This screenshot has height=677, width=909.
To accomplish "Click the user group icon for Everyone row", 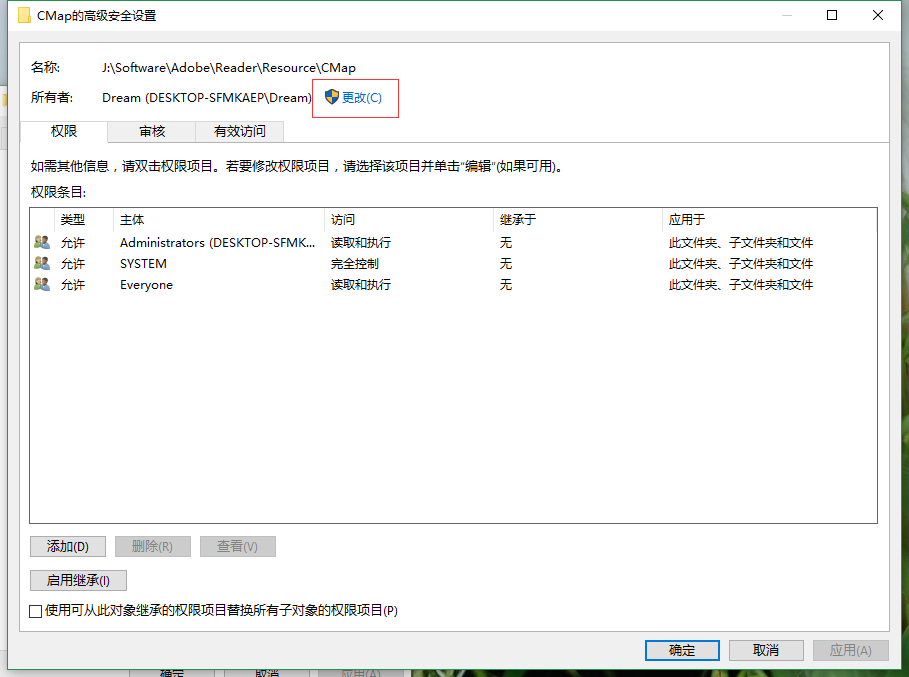I will (42, 284).
